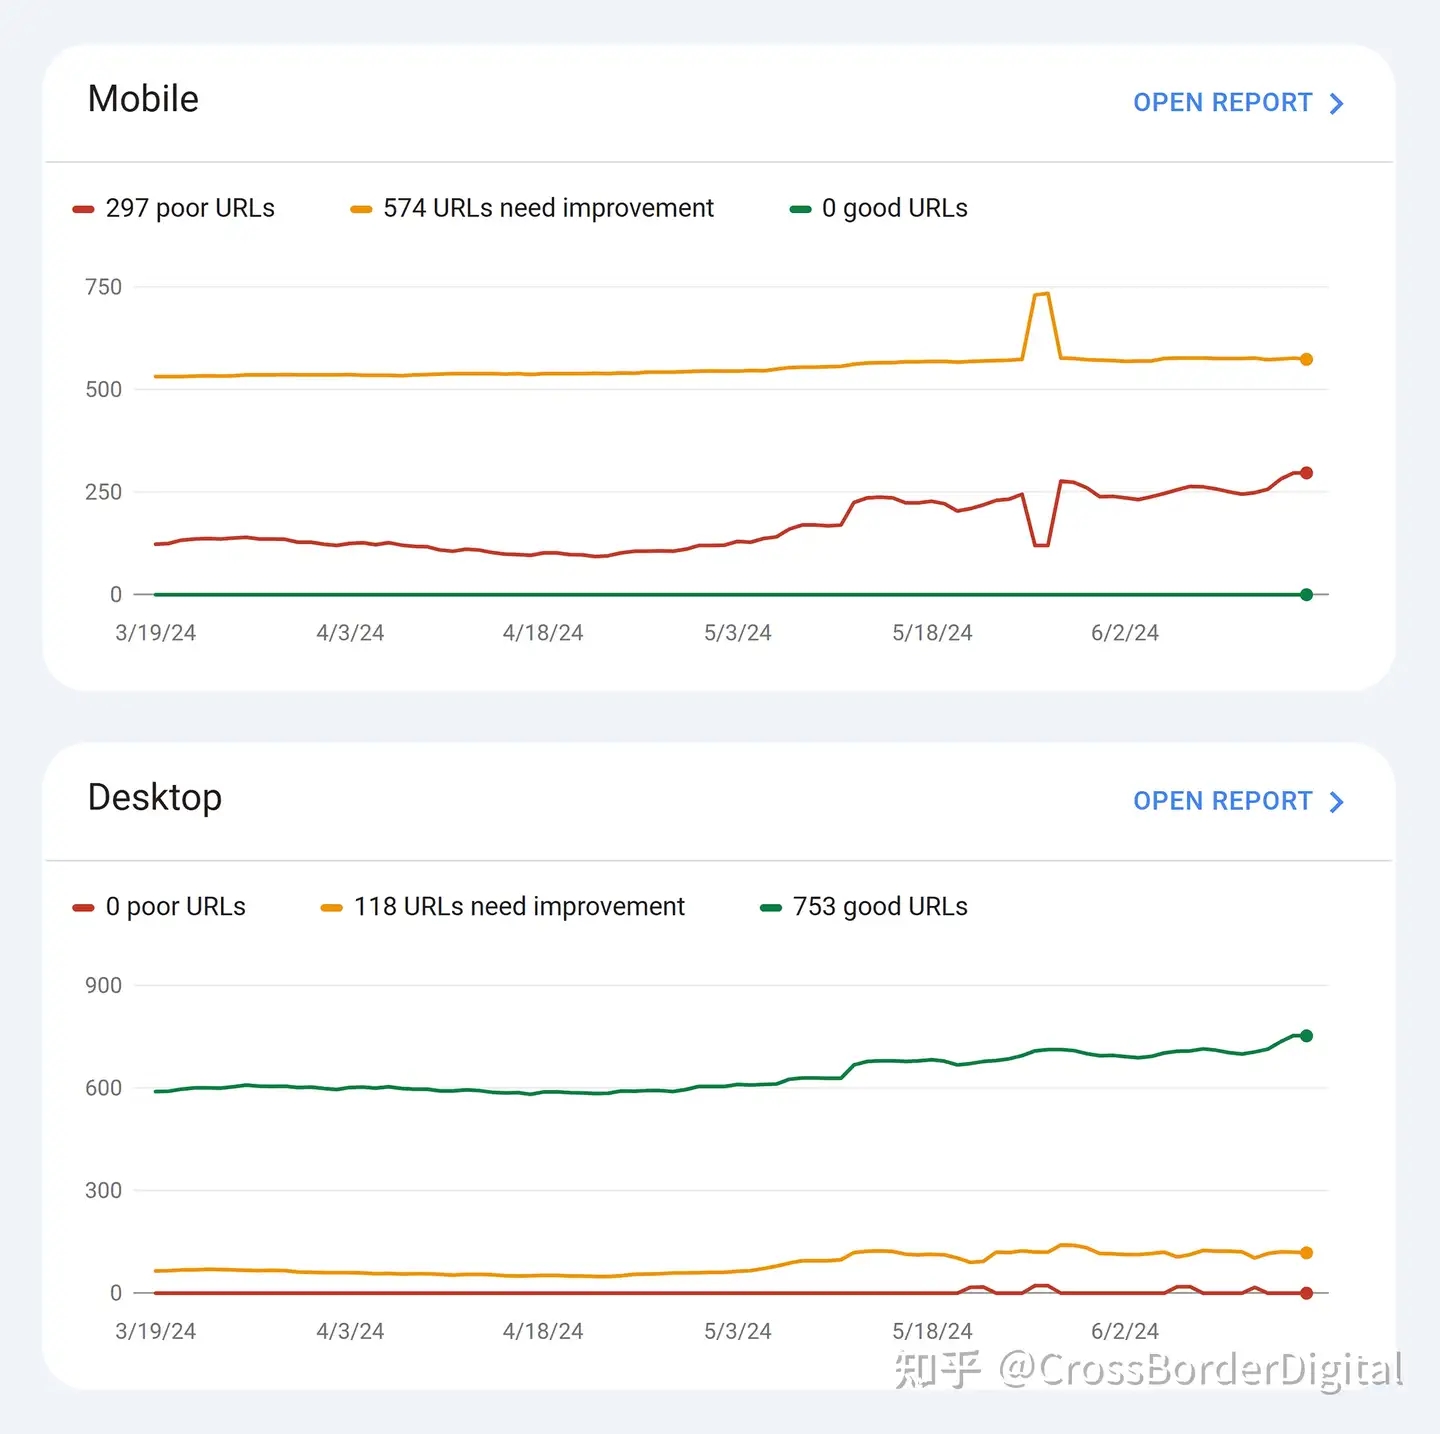Click the 574 URLs need improvement label
The image size is (1440, 1434).
pyautogui.click(x=548, y=208)
